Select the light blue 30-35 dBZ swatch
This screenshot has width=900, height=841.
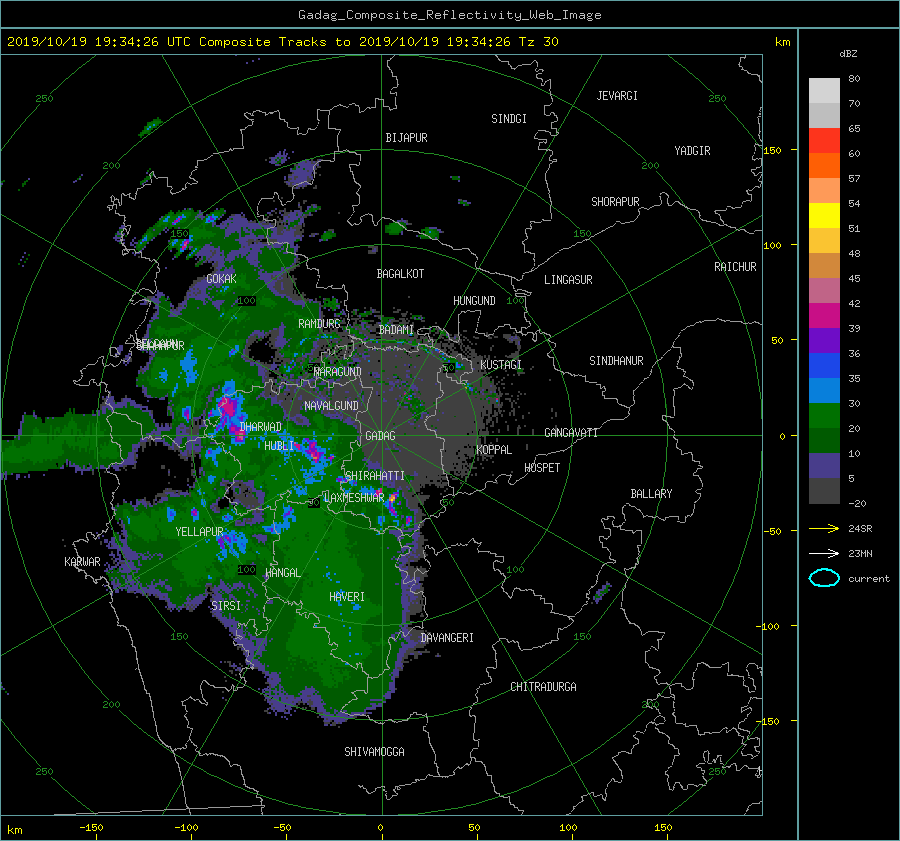[x=824, y=390]
